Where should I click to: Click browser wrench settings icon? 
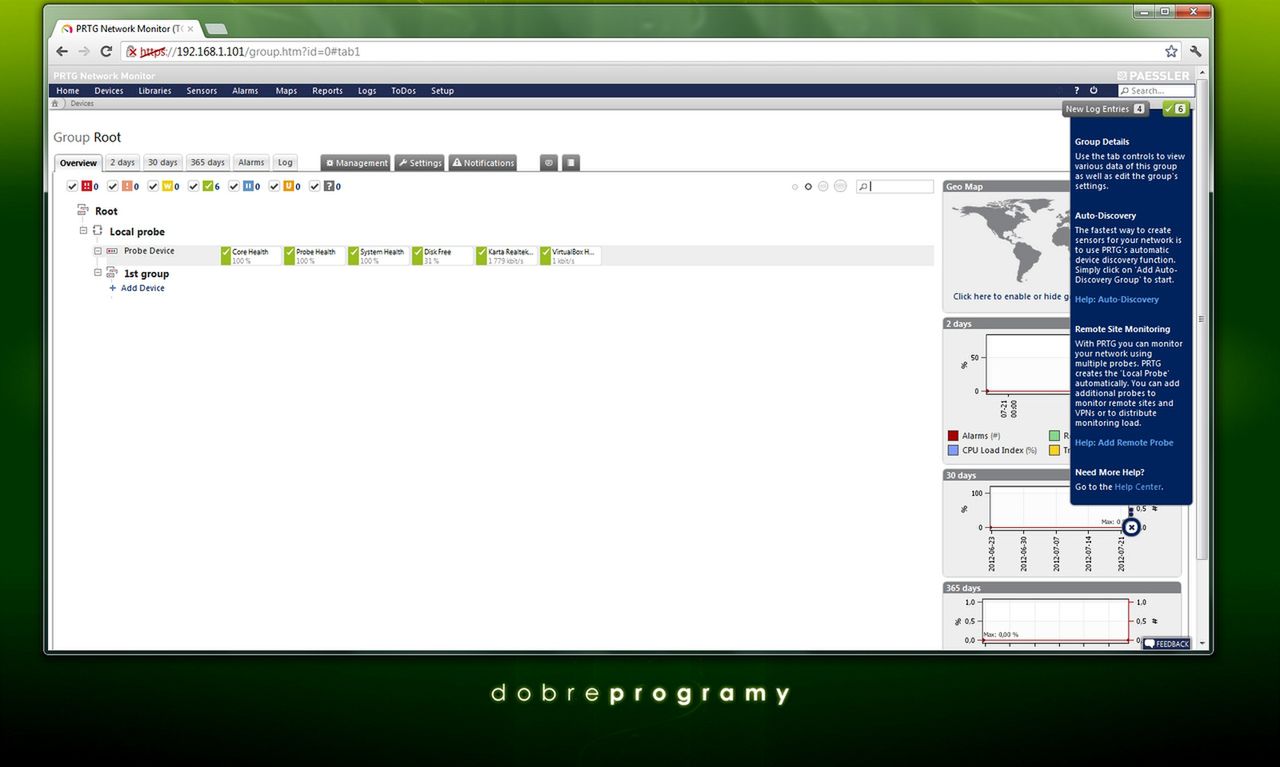click(1195, 51)
